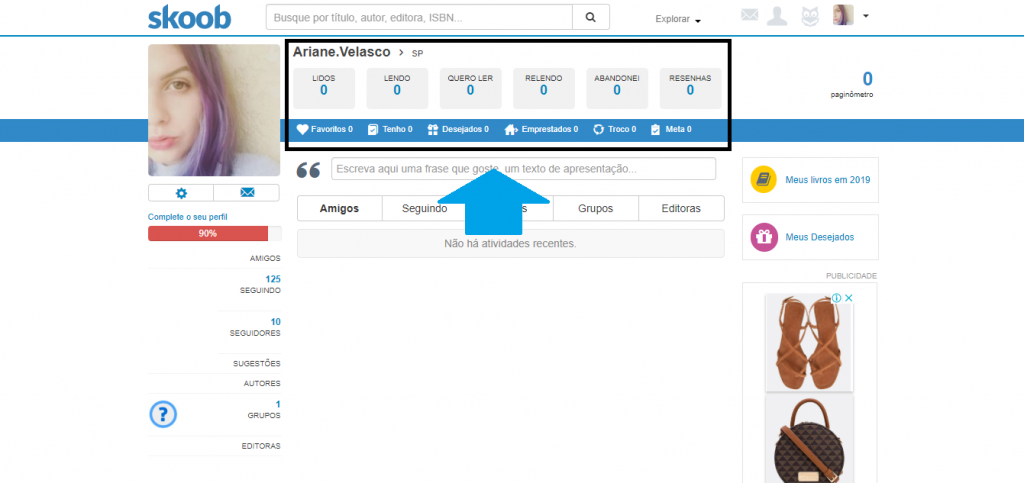This screenshot has height=483, width=1024.
Task: Click Complete o seu perfil link
Action: coord(188,217)
